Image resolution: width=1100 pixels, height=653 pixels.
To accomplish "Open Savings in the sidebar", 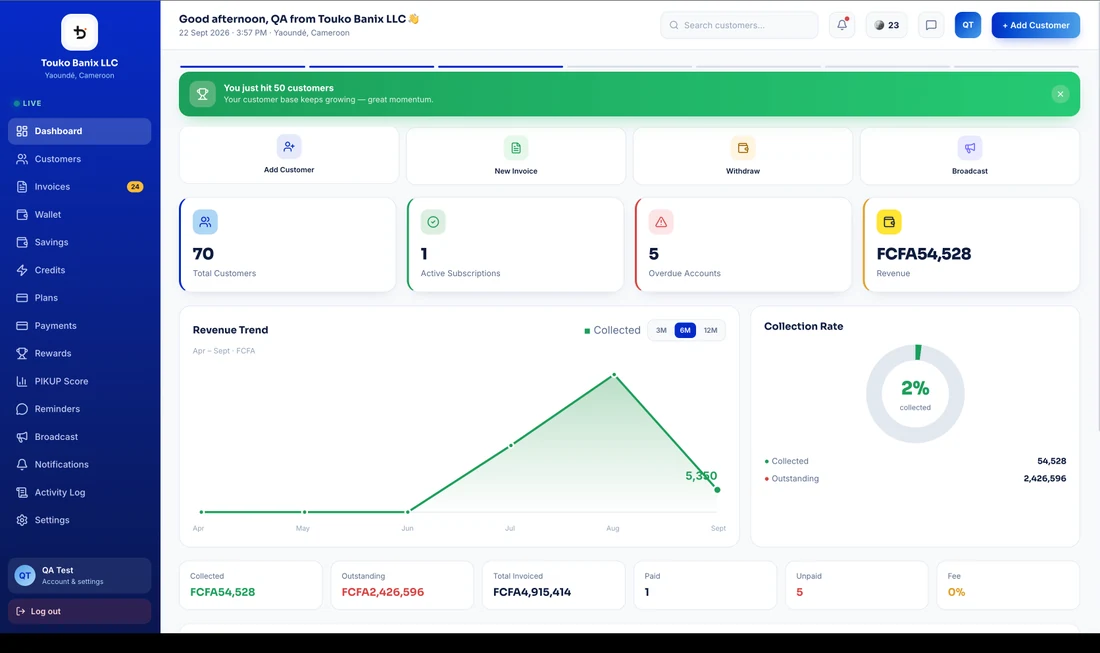I will [x=79, y=242].
